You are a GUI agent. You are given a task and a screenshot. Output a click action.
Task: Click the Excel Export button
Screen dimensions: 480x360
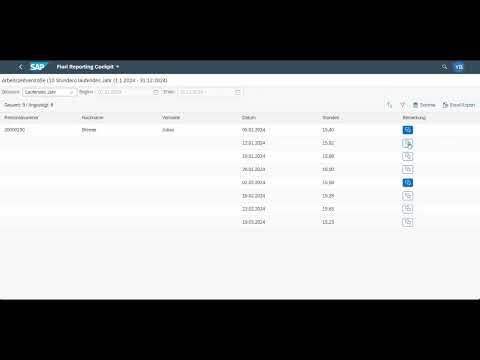459,105
